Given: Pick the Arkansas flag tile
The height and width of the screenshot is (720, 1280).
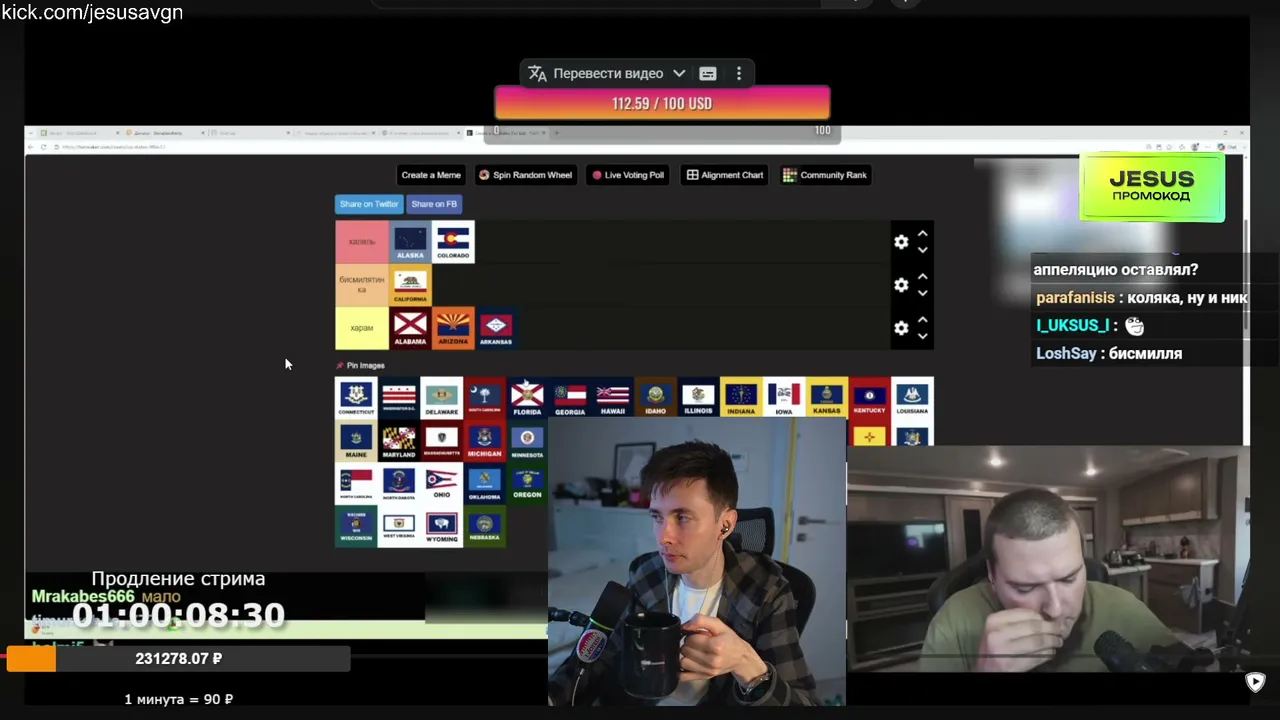Looking at the screenshot, I should 496,328.
